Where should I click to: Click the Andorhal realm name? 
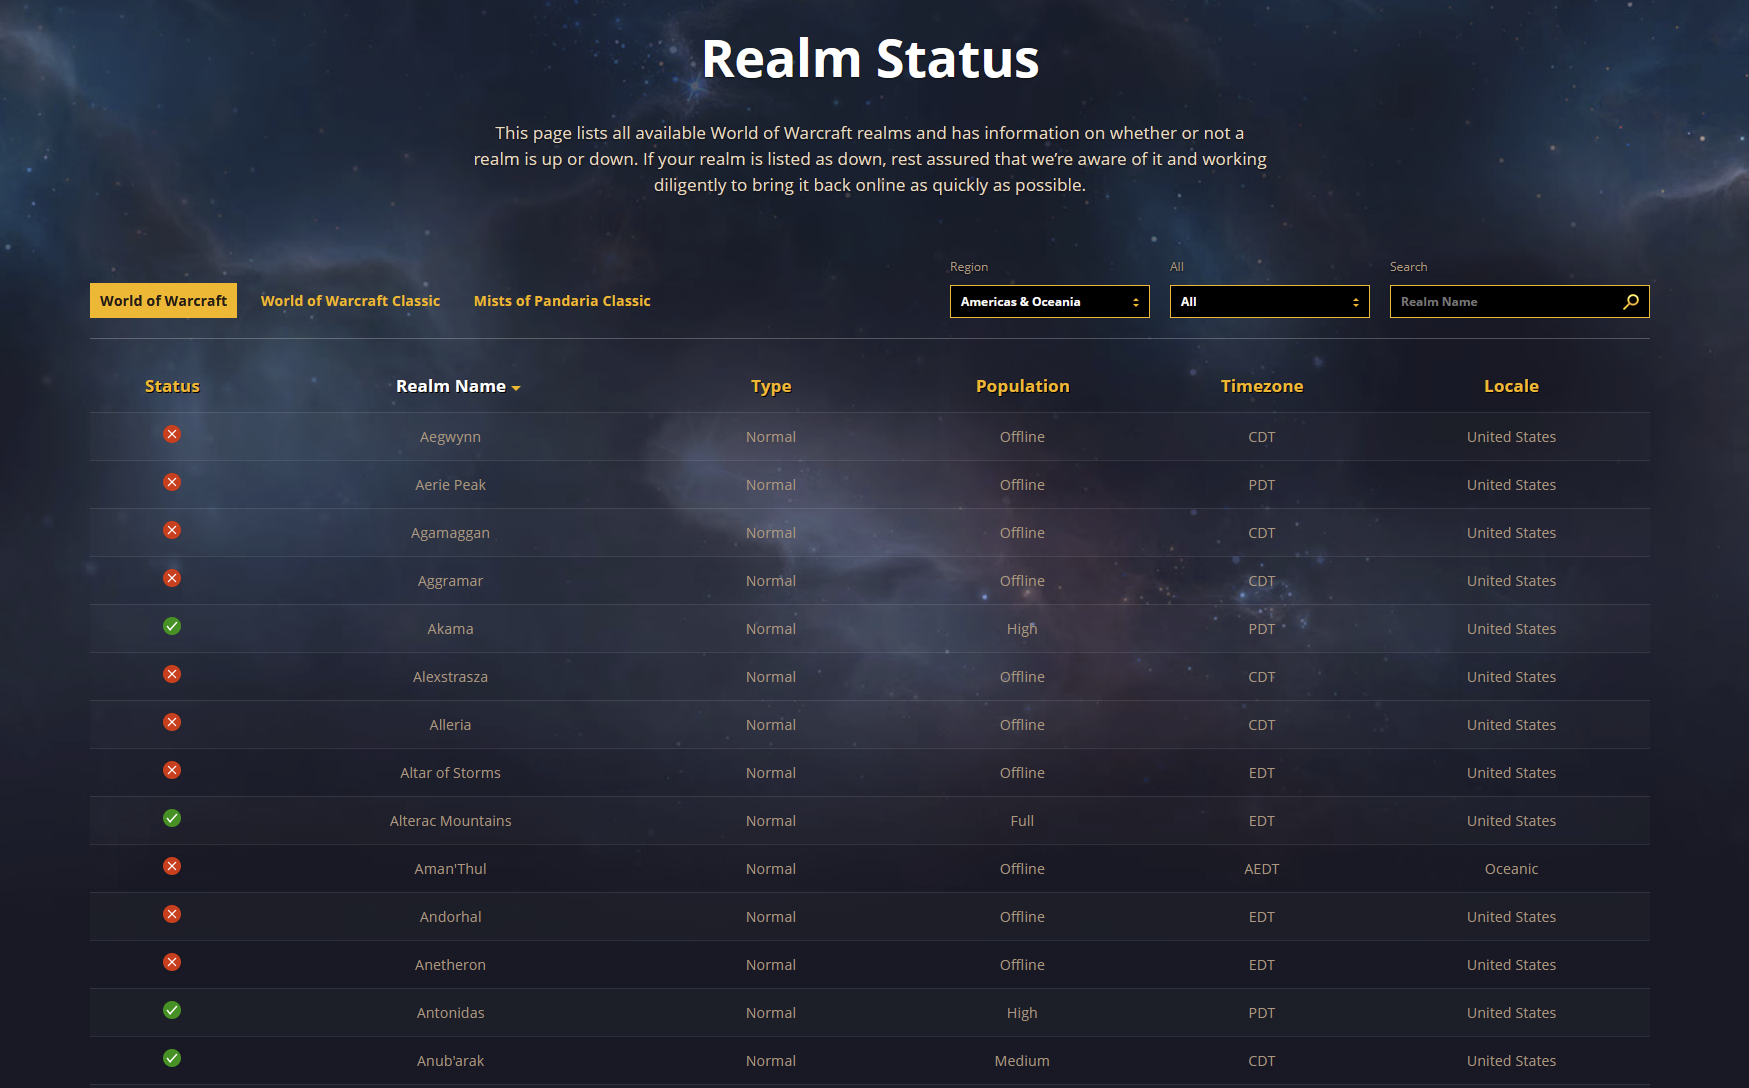point(450,917)
